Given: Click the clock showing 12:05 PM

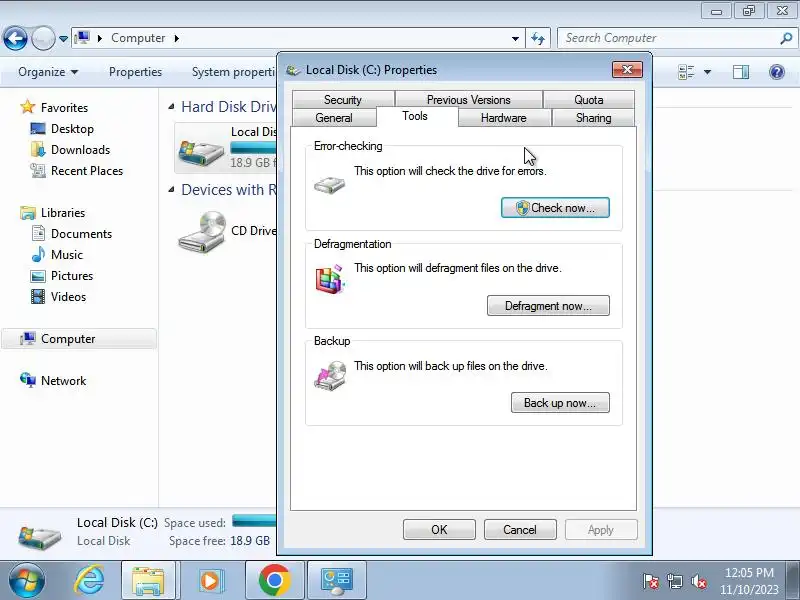Looking at the screenshot, I should (749, 572).
